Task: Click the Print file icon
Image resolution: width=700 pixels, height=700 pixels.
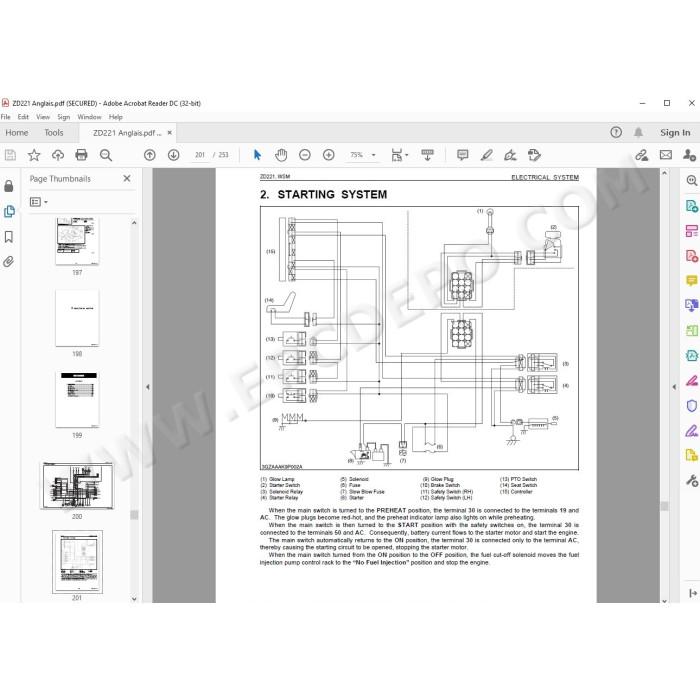Action: (x=81, y=155)
